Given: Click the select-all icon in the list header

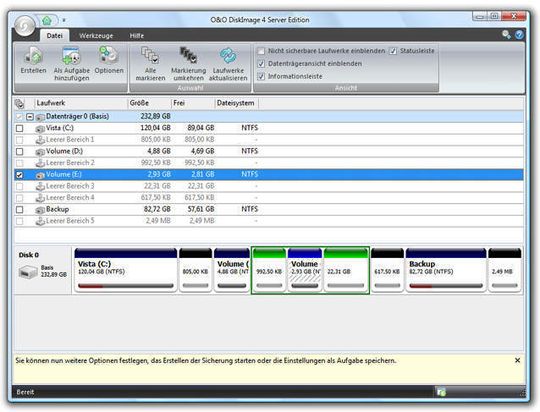Looking at the screenshot, I should (x=20, y=103).
